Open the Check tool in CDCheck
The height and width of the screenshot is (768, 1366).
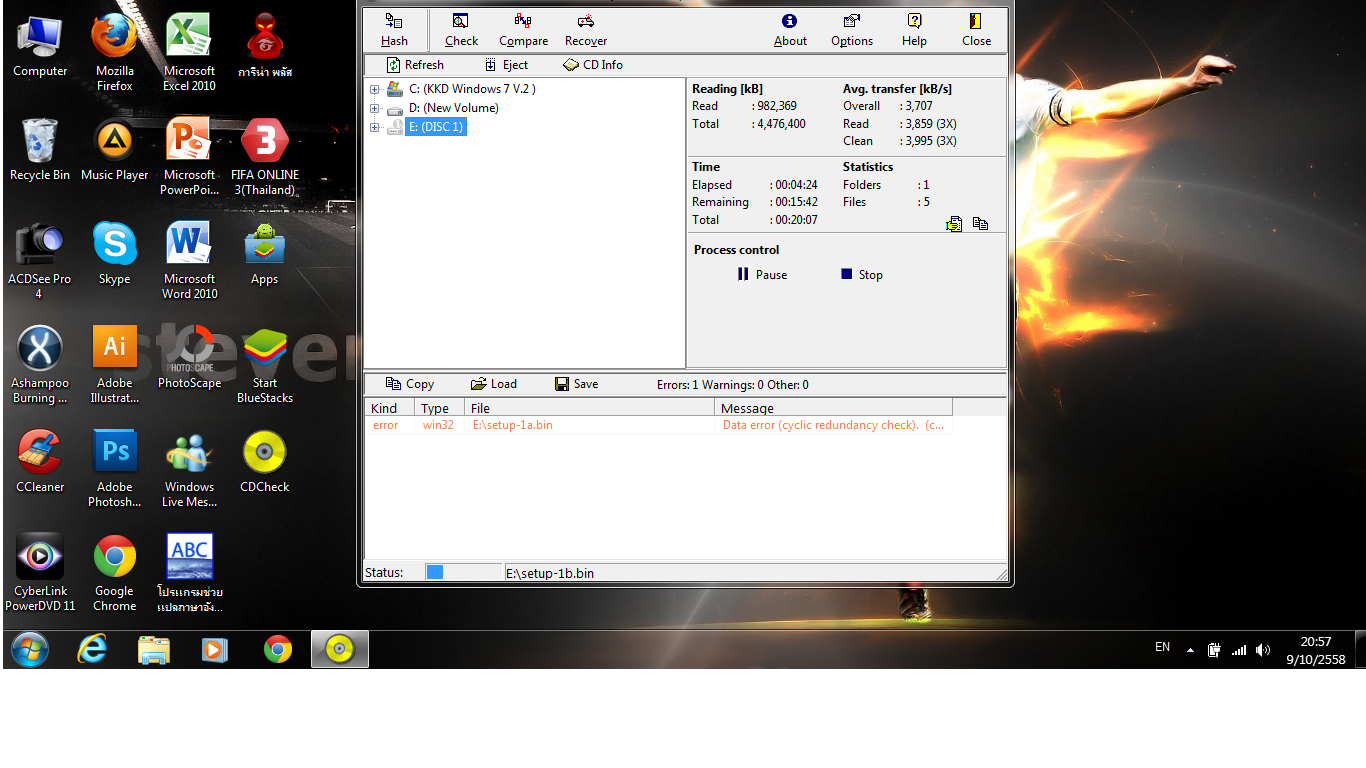[461, 30]
